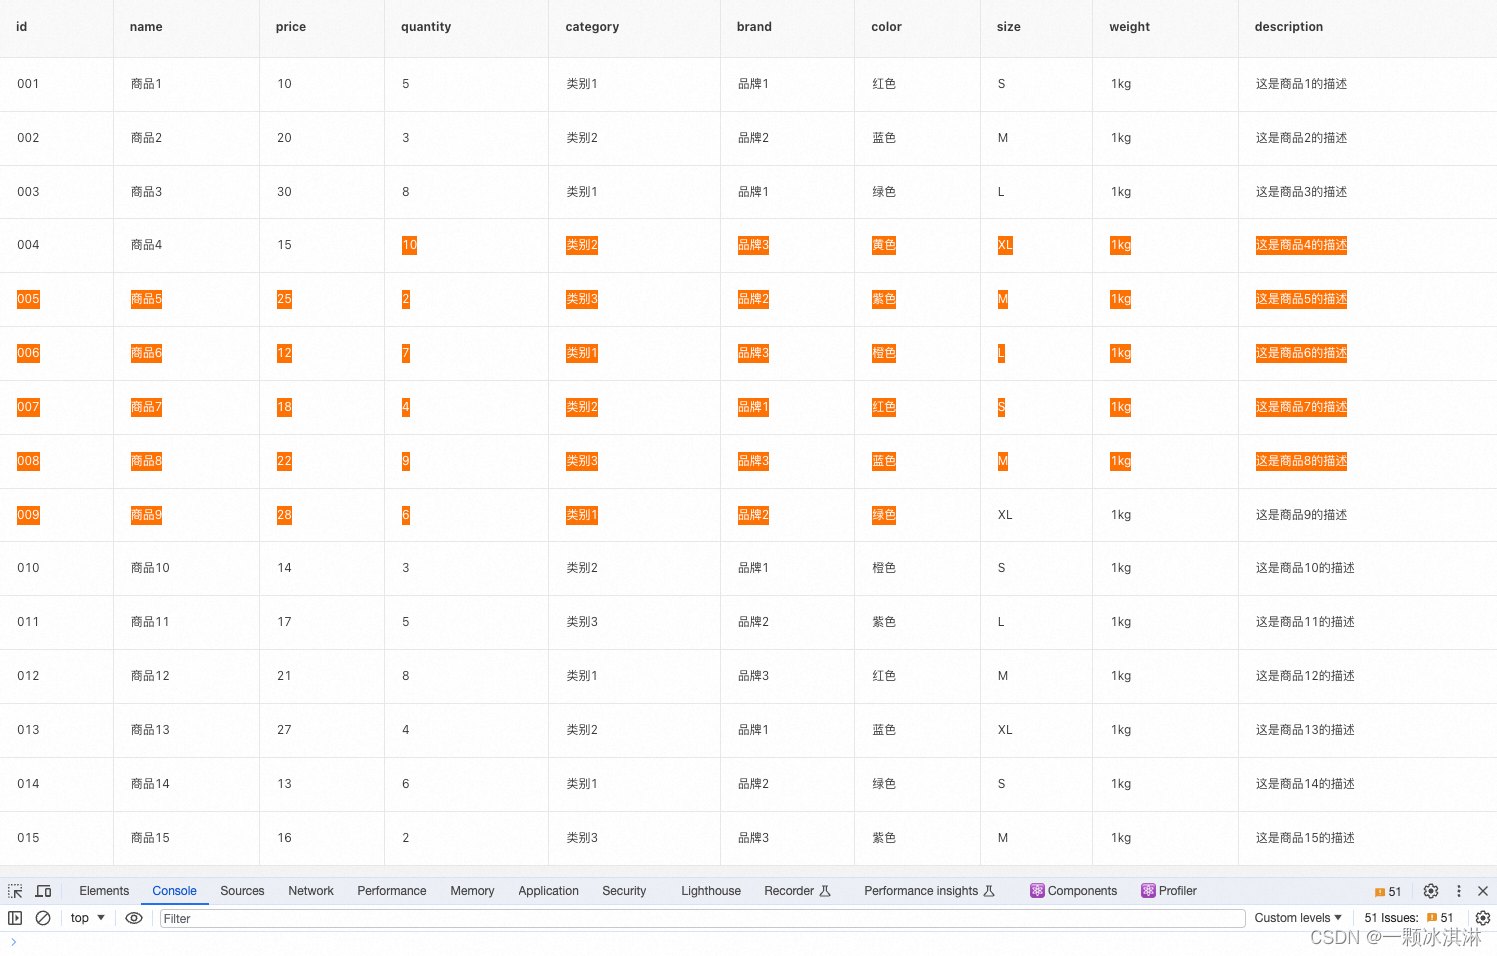1497x956 pixels.
Task: Create live expression with eye icon
Action: tap(134, 918)
